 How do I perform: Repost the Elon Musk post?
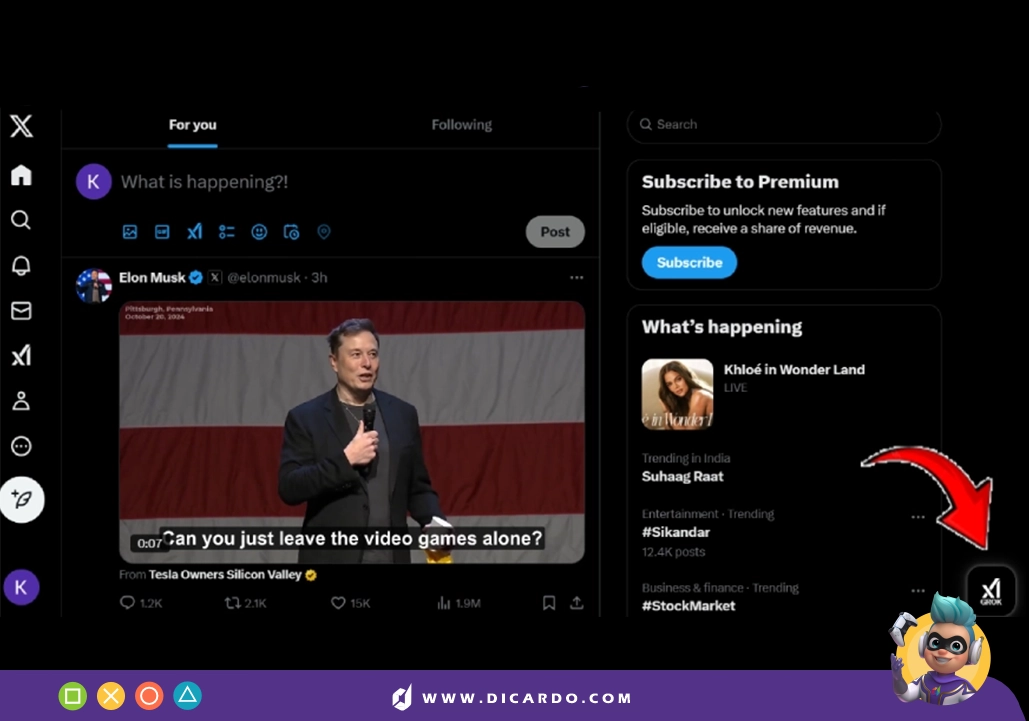pos(245,603)
